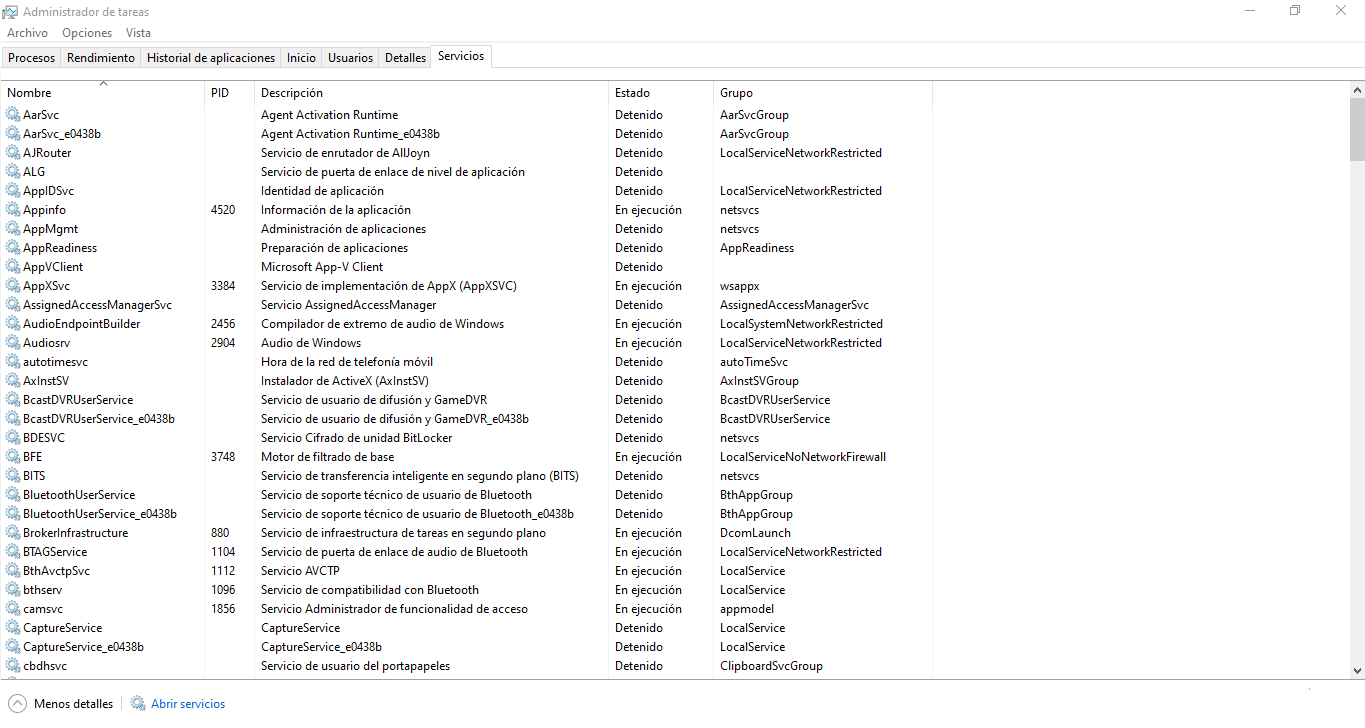This screenshot has height=728, width=1365.
Task: Click the gear icon next to Appinfo
Action: coord(13,210)
